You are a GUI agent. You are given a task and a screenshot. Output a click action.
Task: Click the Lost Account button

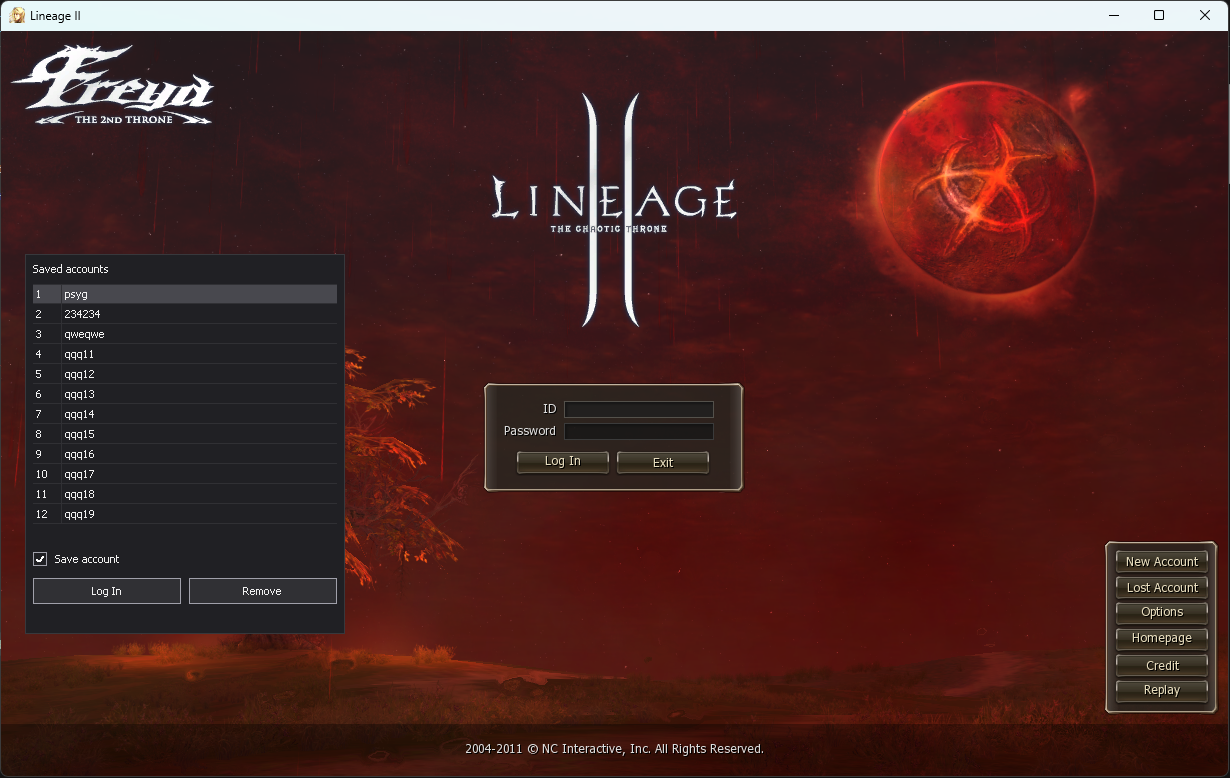[1162, 588]
